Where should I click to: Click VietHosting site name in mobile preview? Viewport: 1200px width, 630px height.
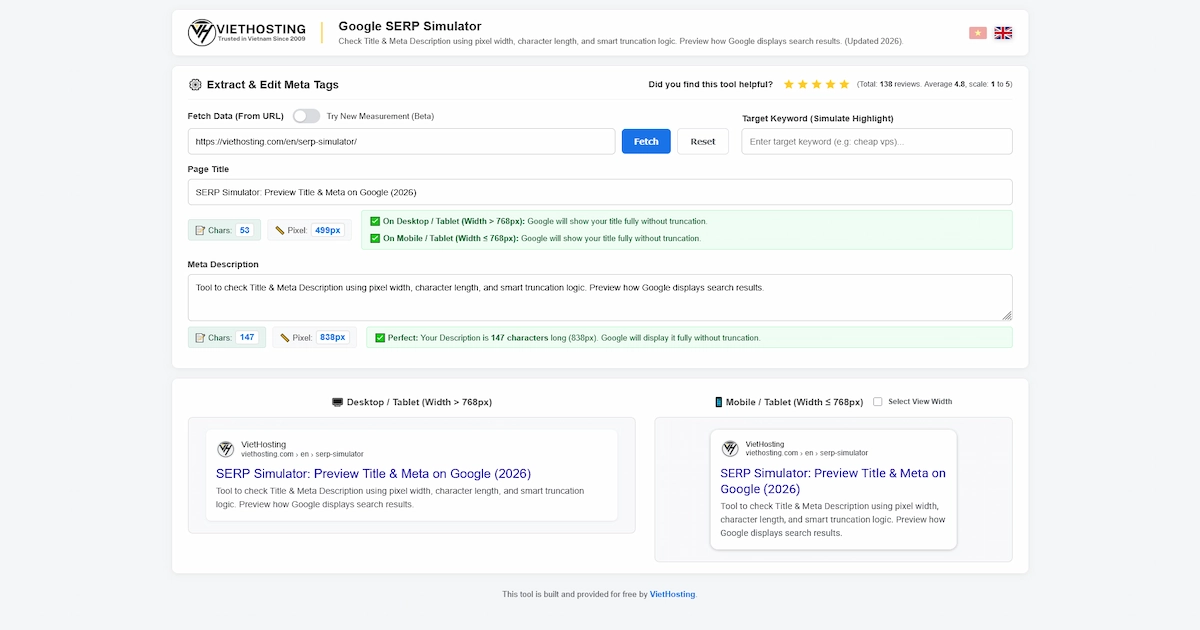[x=765, y=444]
